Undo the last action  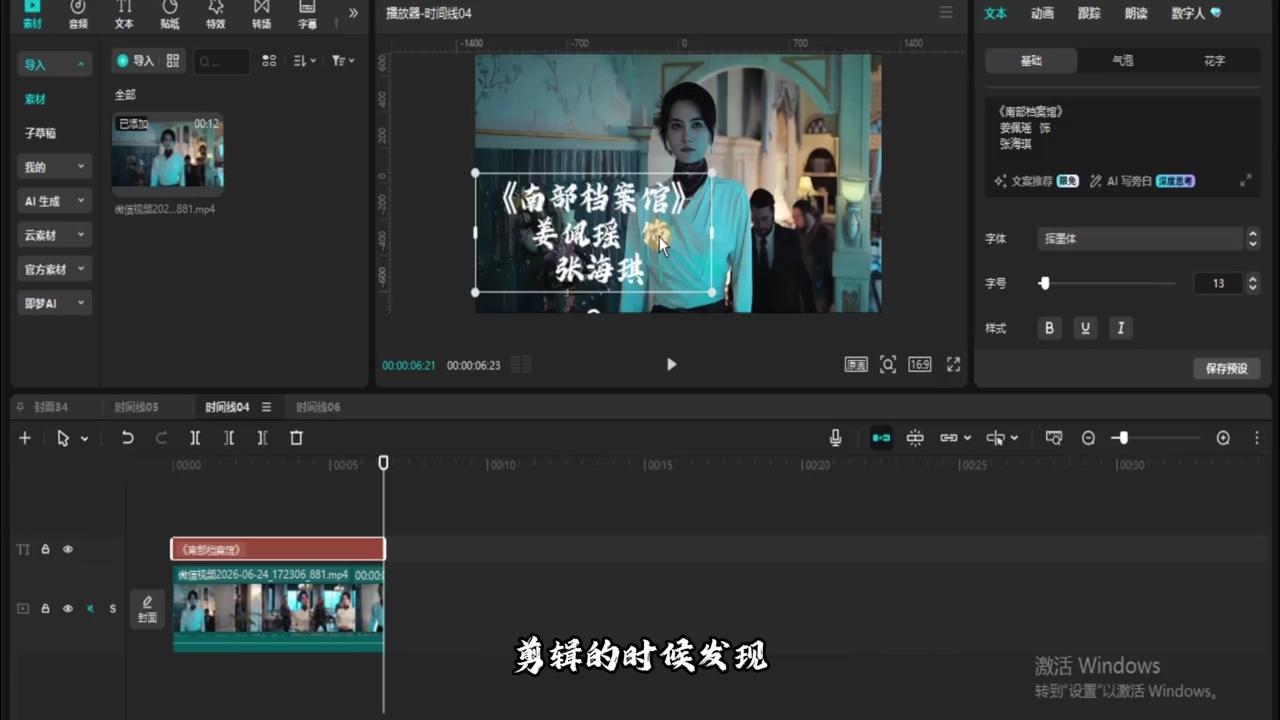(x=127, y=438)
